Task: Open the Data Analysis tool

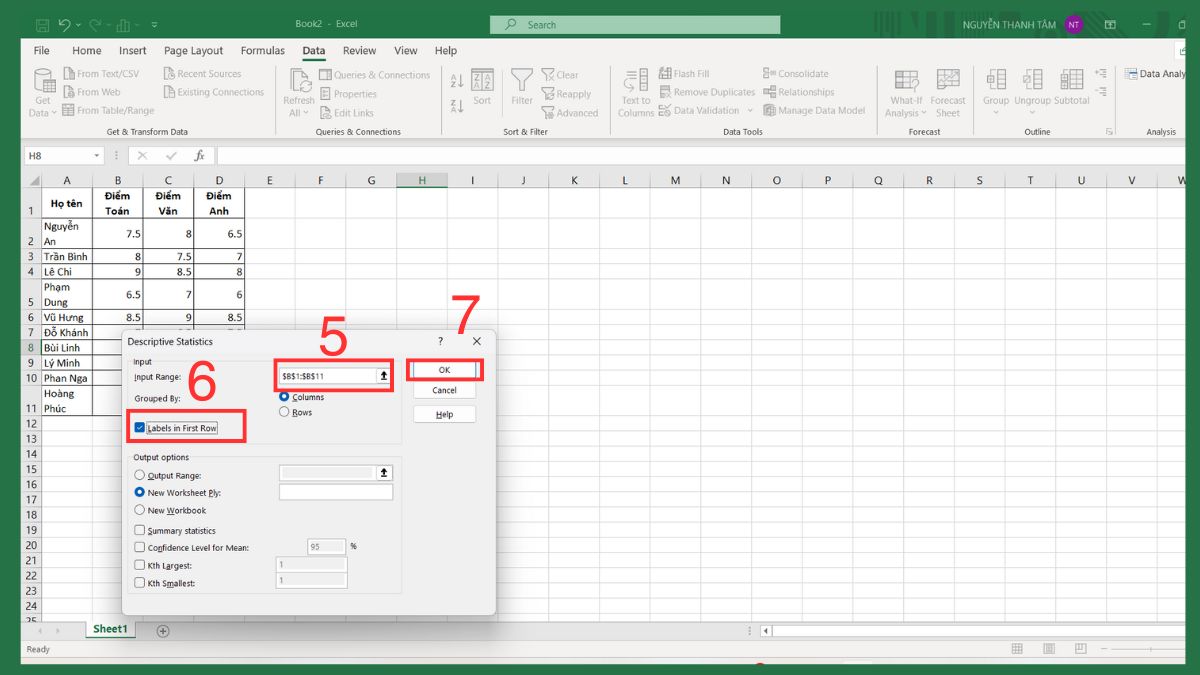Action: click(x=1153, y=74)
